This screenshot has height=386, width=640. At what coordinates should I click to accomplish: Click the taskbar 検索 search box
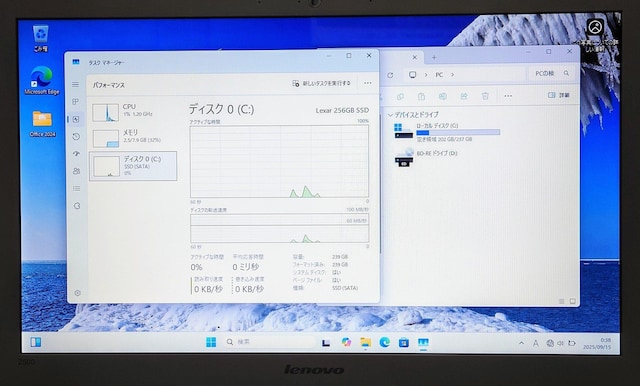click(x=269, y=342)
